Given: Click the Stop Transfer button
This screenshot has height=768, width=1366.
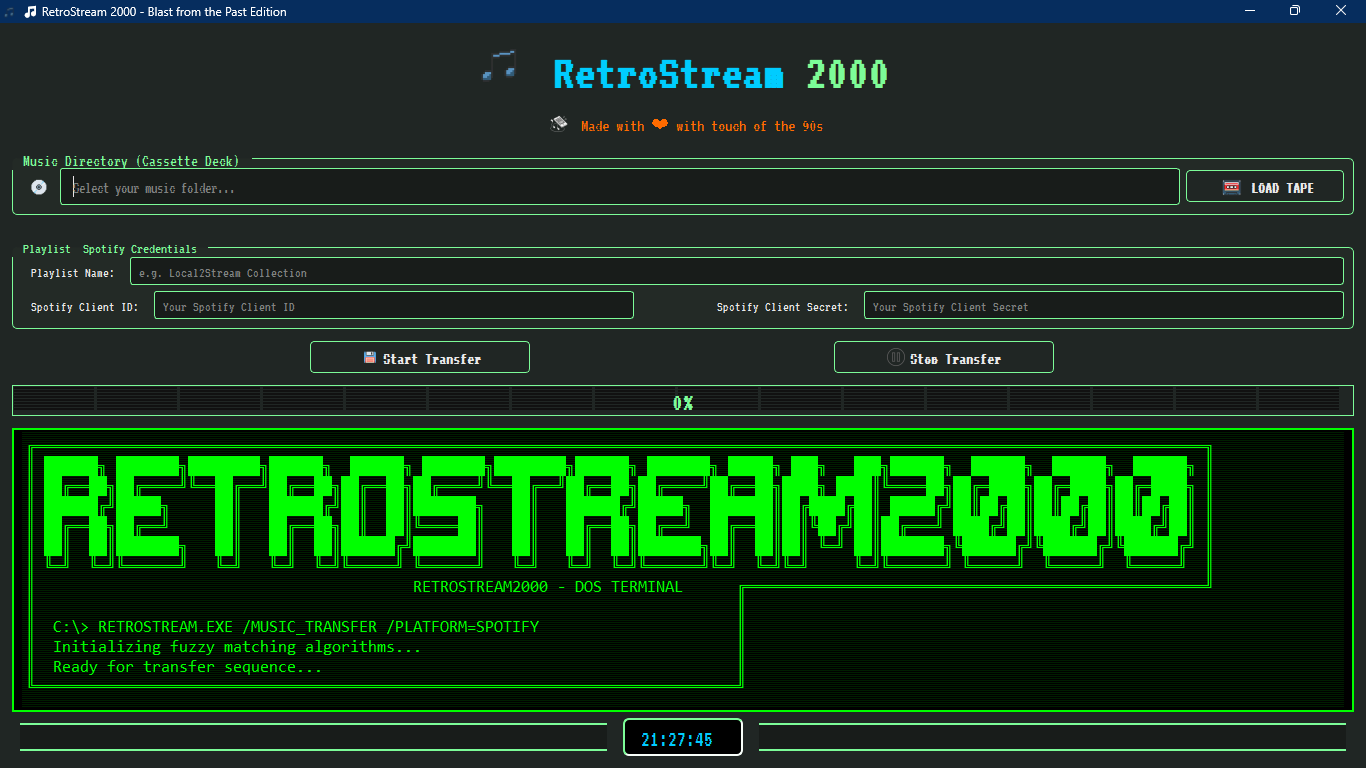Looking at the screenshot, I should (944, 358).
